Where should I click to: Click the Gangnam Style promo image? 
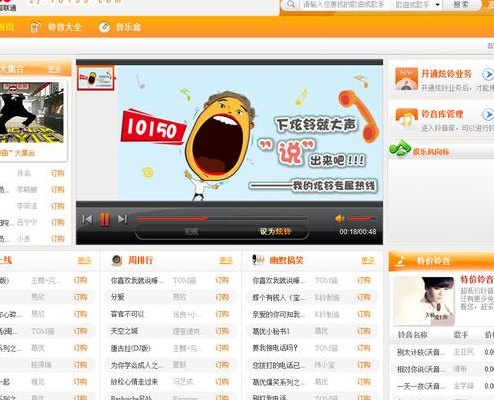[32, 113]
